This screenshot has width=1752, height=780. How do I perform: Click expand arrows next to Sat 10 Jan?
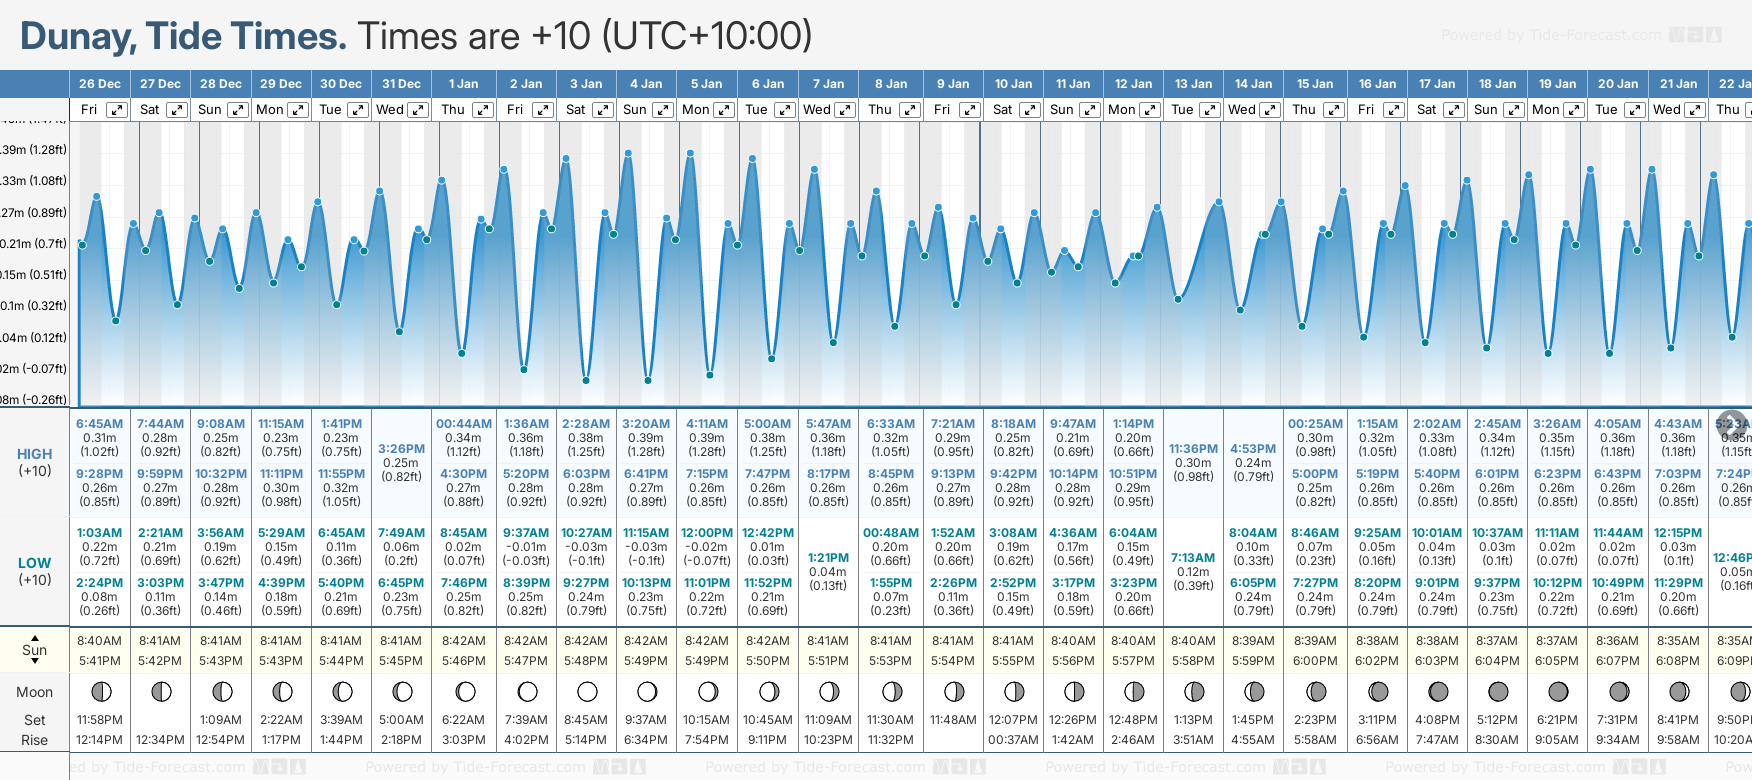[x=1029, y=110]
